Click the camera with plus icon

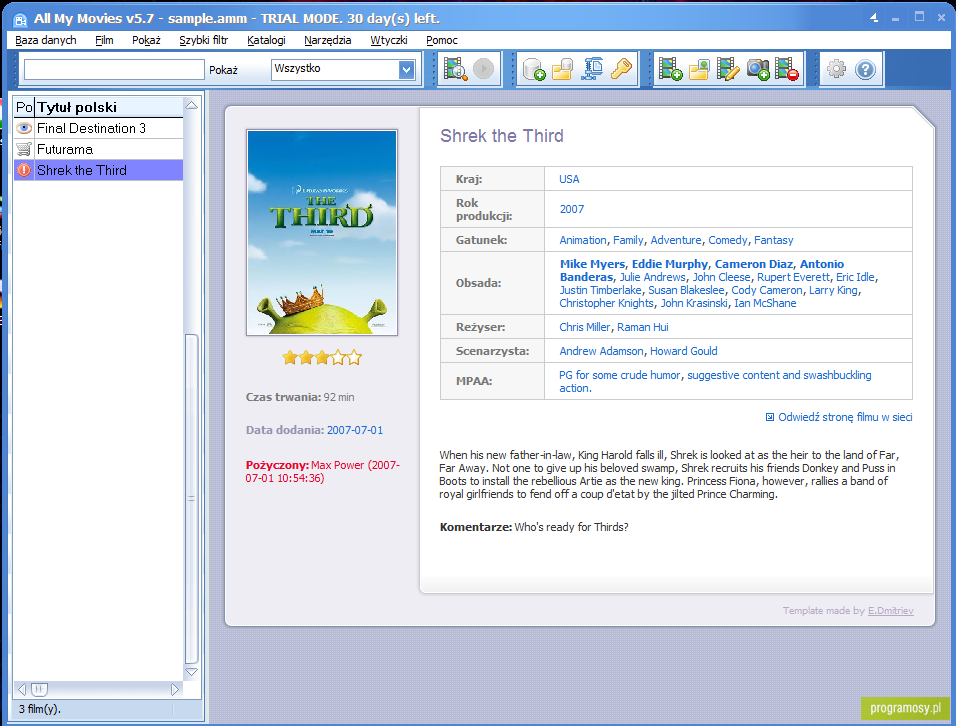tap(758, 69)
